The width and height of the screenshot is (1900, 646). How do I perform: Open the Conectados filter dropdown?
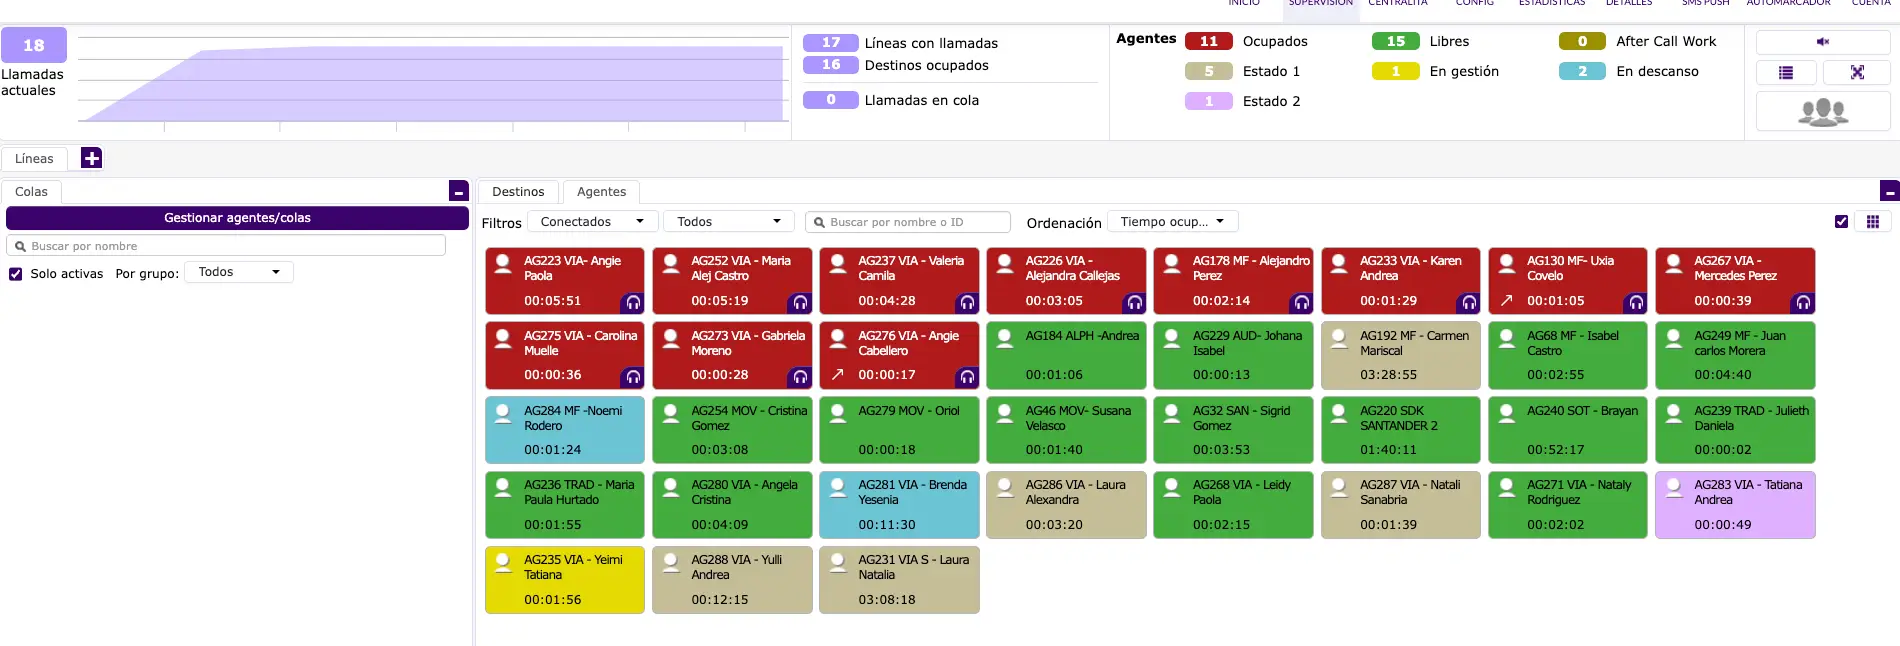592,222
